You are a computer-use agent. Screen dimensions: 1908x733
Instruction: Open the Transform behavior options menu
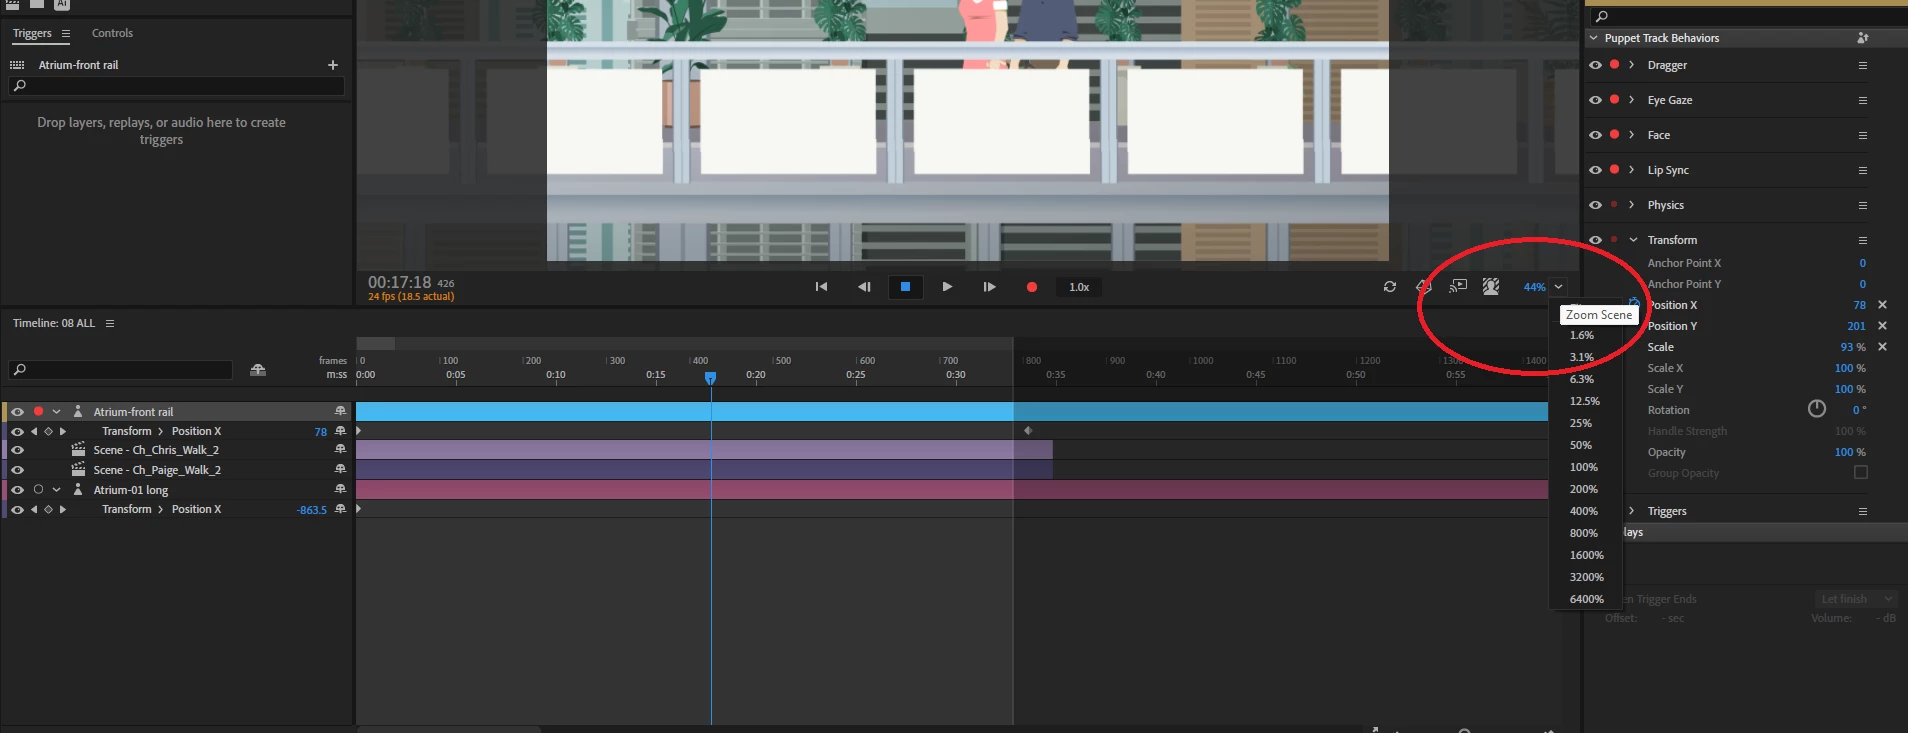click(x=1863, y=240)
